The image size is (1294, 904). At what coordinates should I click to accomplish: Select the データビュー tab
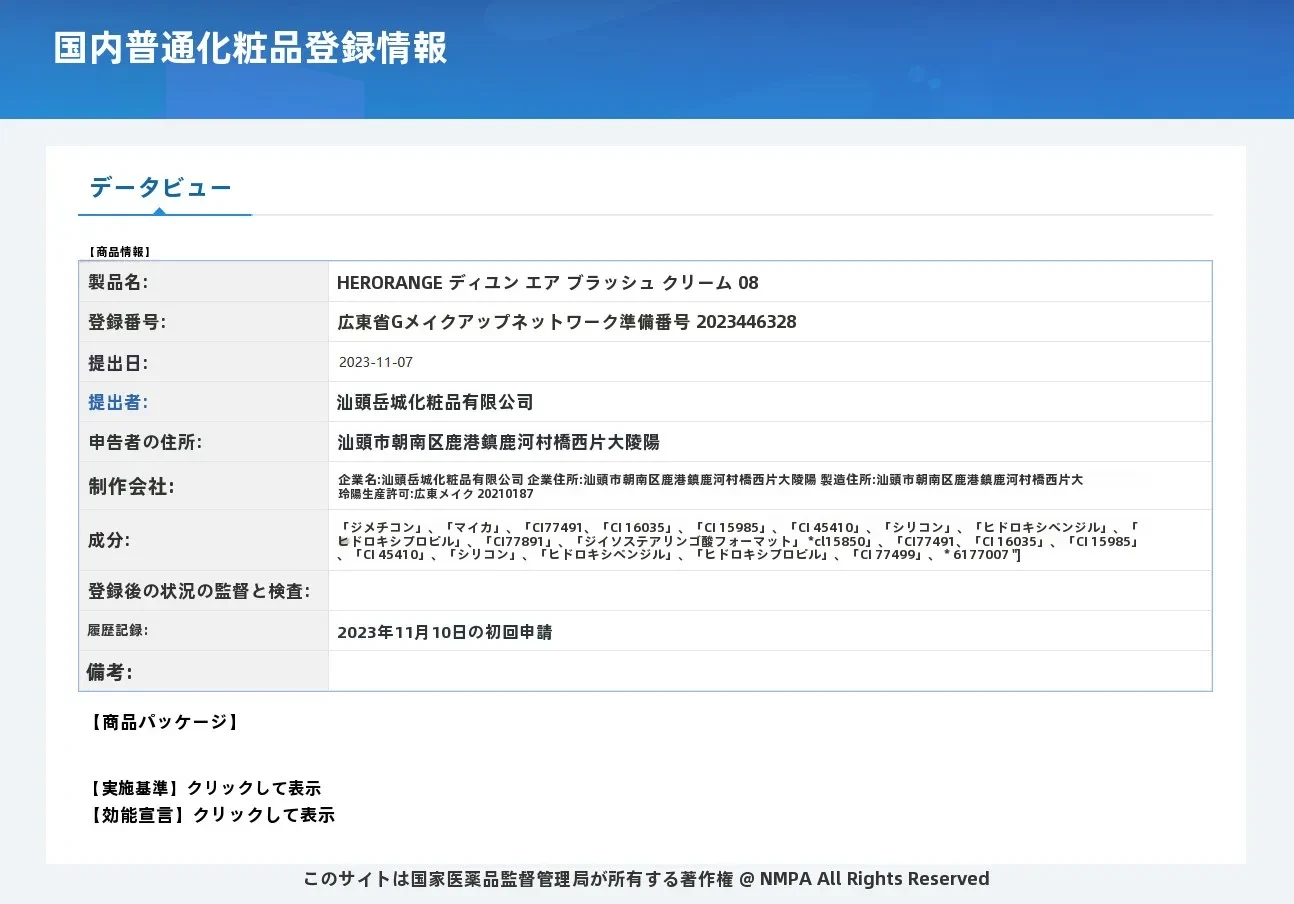pyautogui.click(x=161, y=187)
